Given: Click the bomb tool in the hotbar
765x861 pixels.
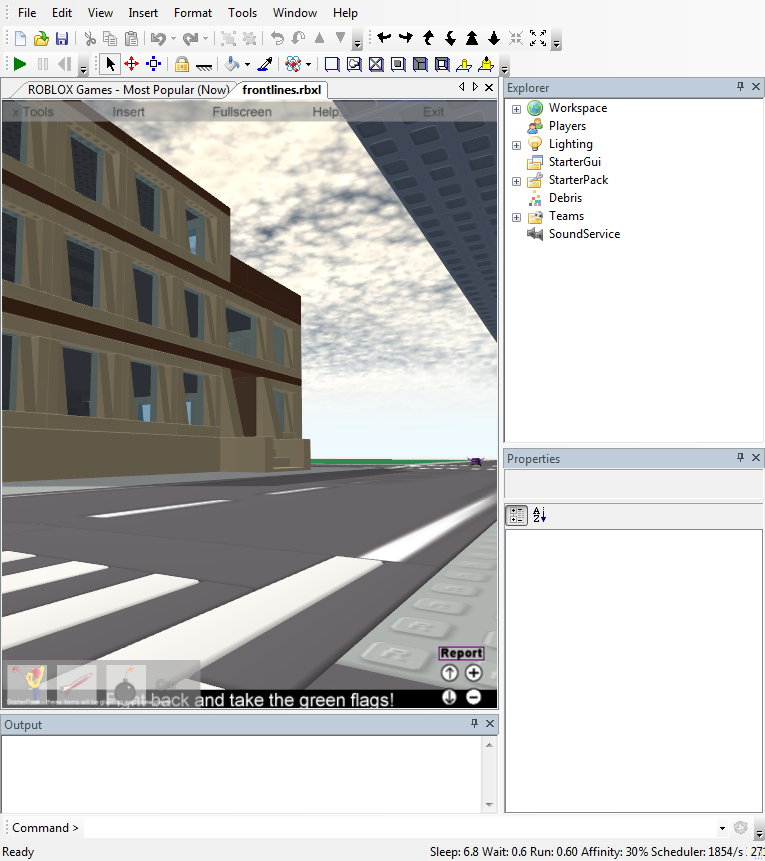Looking at the screenshot, I should (126, 685).
